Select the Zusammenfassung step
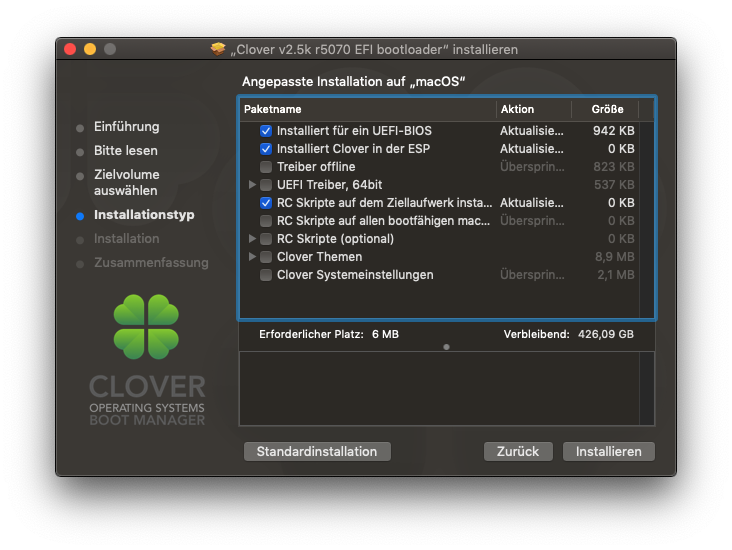Screen dimensions: 732x550 click(x=151, y=262)
